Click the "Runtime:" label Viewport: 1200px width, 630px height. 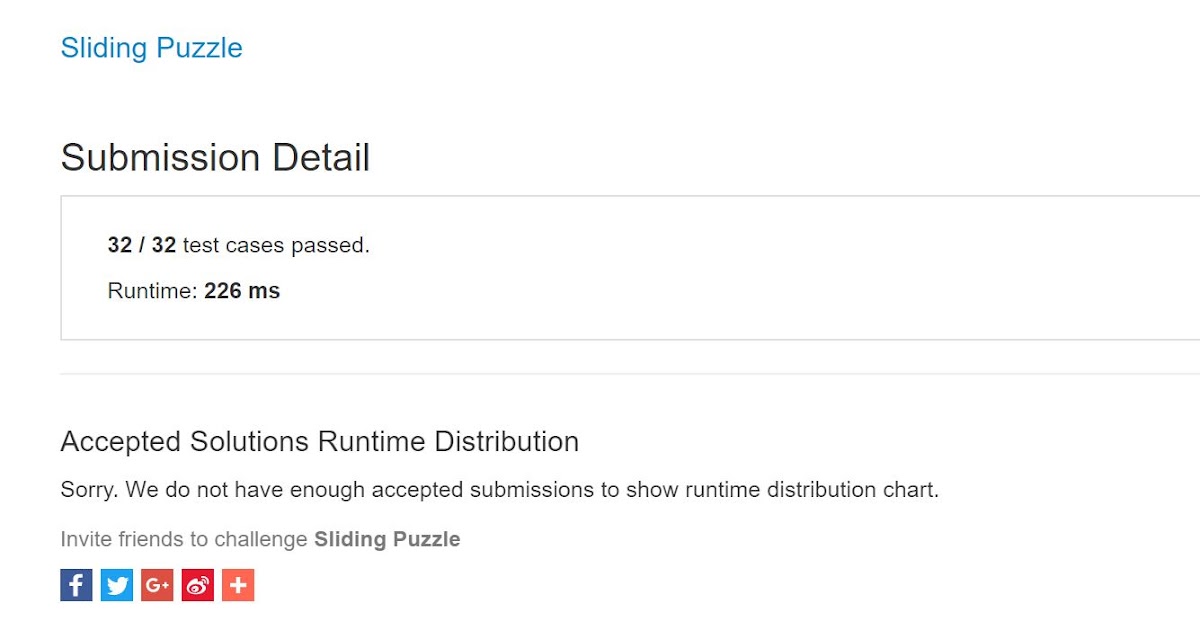(153, 291)
